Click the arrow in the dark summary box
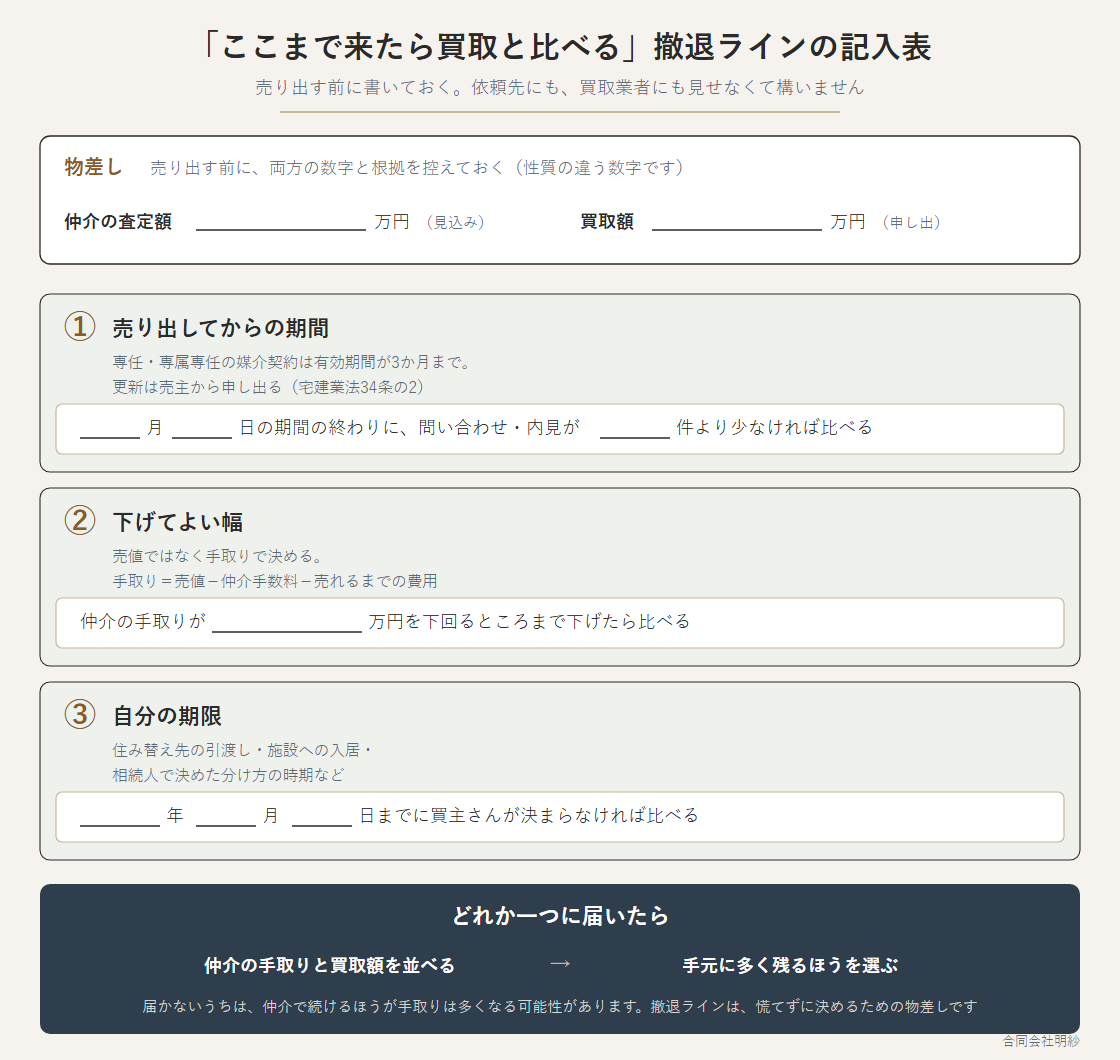This screenshot has width=1120, height=1060. (x=560, y=964)
